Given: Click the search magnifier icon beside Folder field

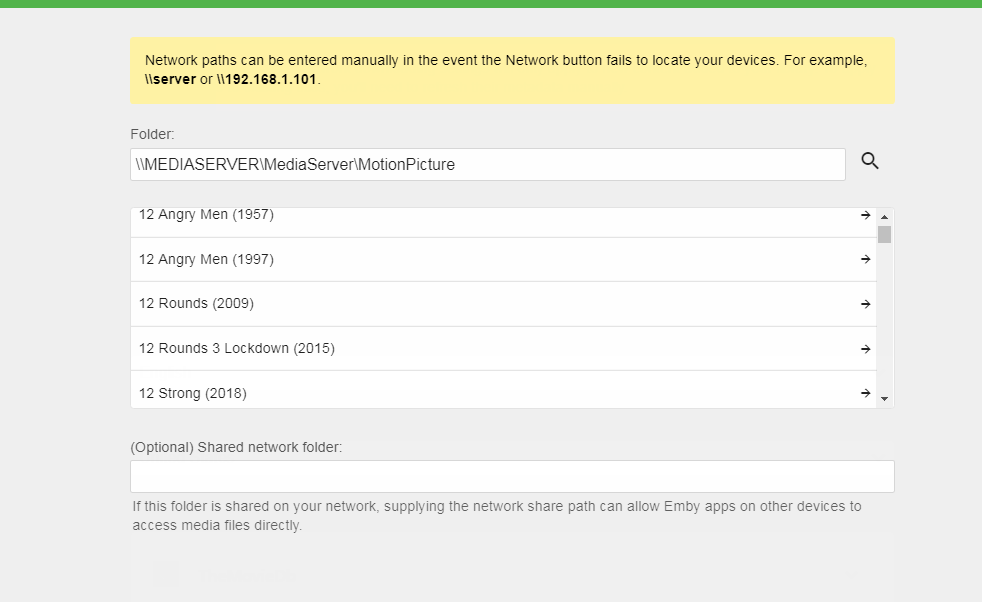Looking at the screenshot, I should click(x=870, y=161).
